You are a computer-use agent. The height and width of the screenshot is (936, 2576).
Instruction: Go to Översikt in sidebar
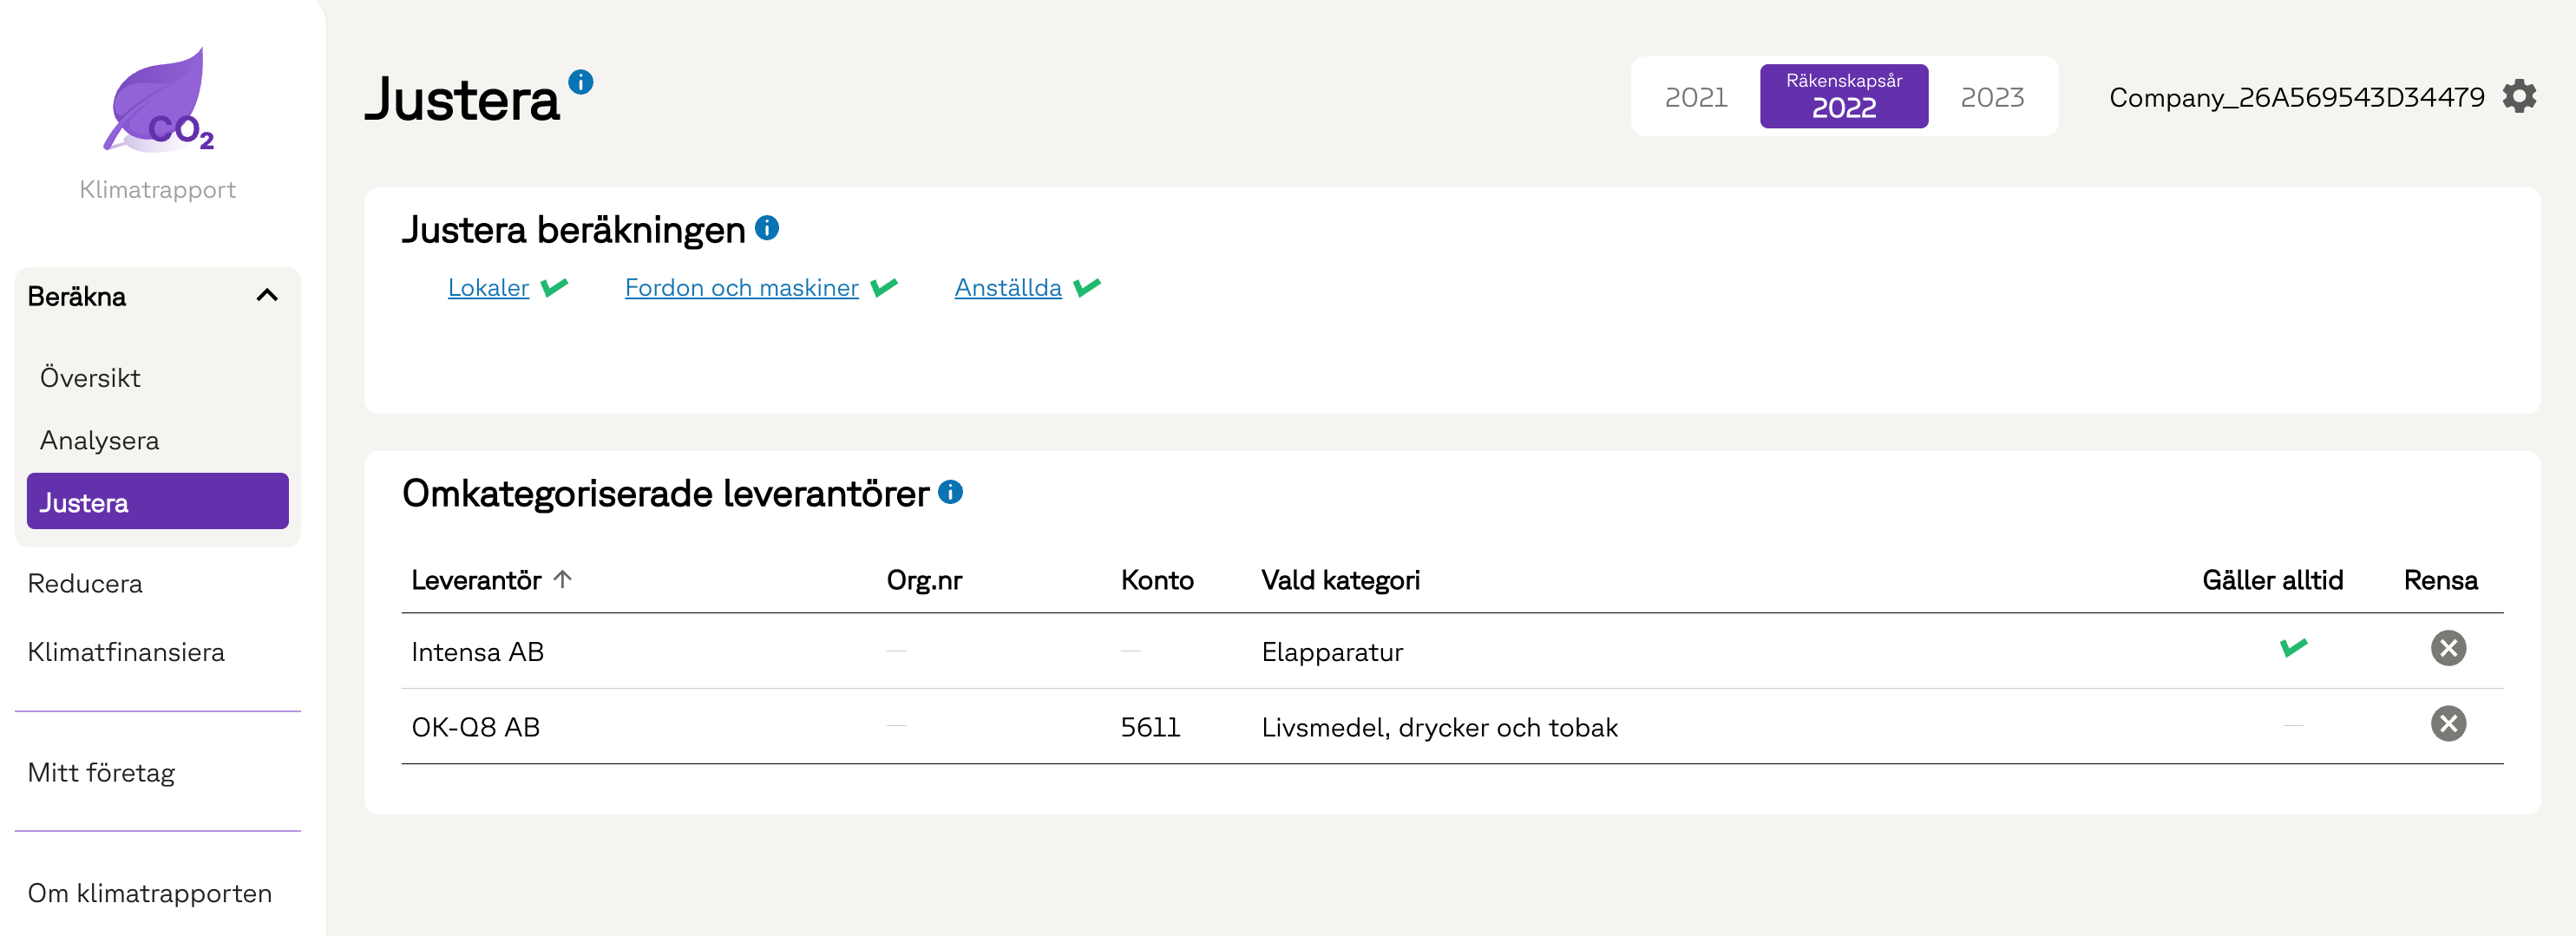point(90,378)
